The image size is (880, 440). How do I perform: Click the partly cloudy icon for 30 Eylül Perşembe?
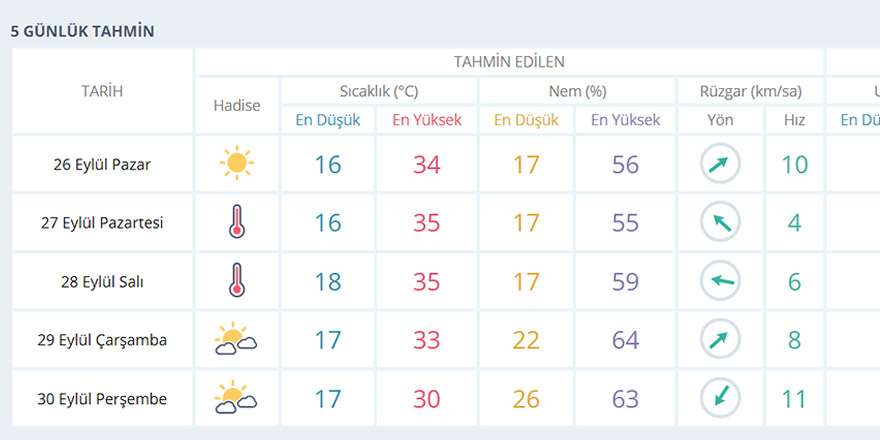pyautogui.click(x=236, y=398)
